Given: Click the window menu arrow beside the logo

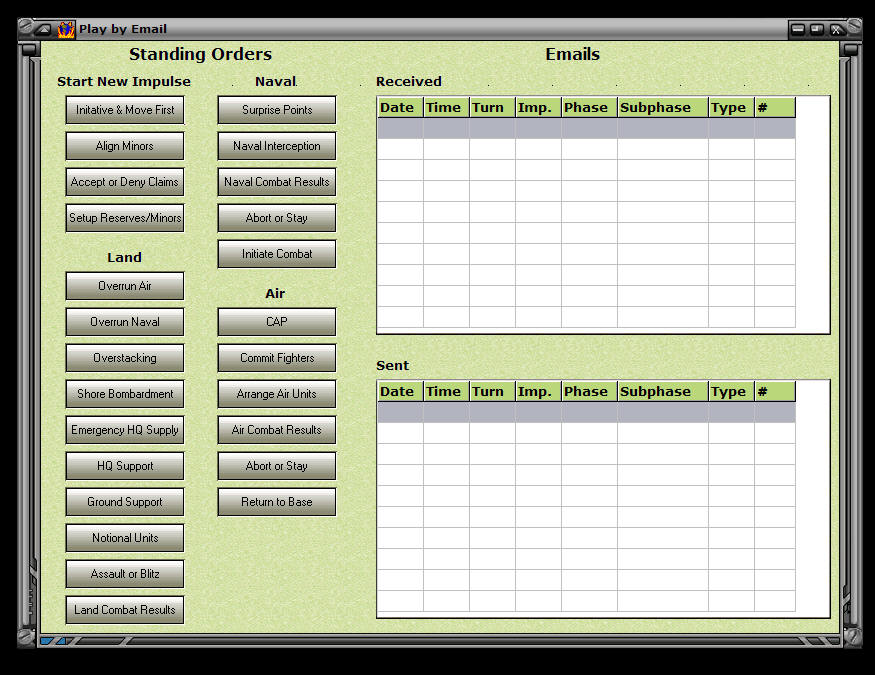Looking at the screenshot, I should tap(44, 30).
